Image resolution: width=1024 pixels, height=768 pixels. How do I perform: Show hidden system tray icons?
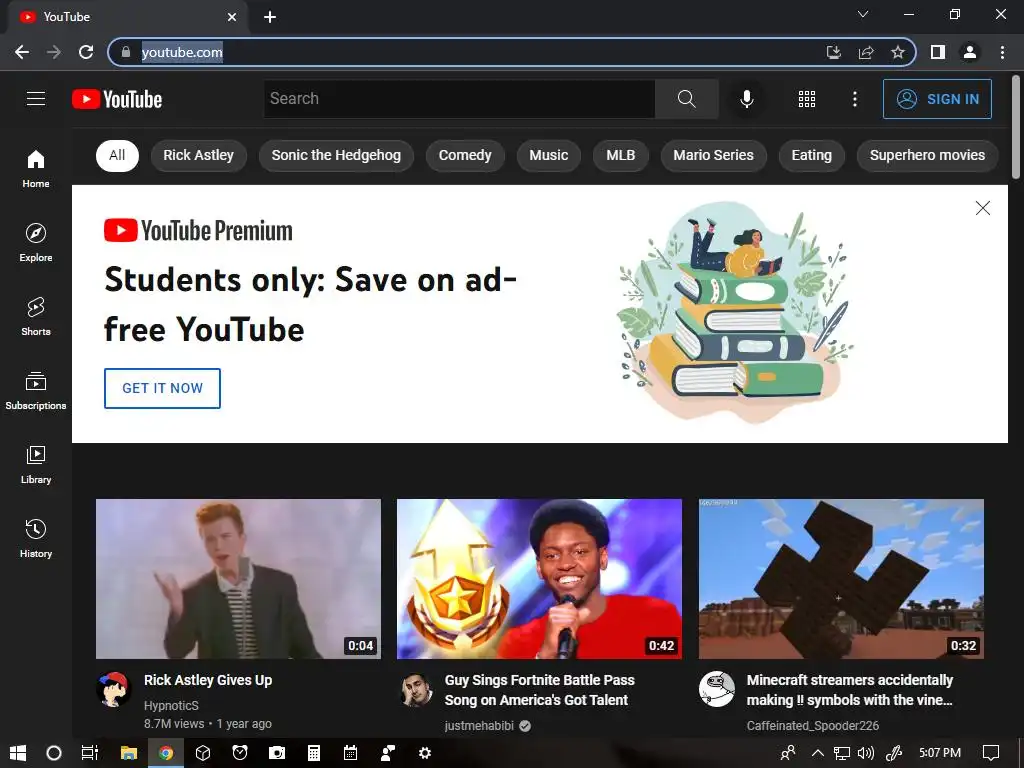point(817,753)
